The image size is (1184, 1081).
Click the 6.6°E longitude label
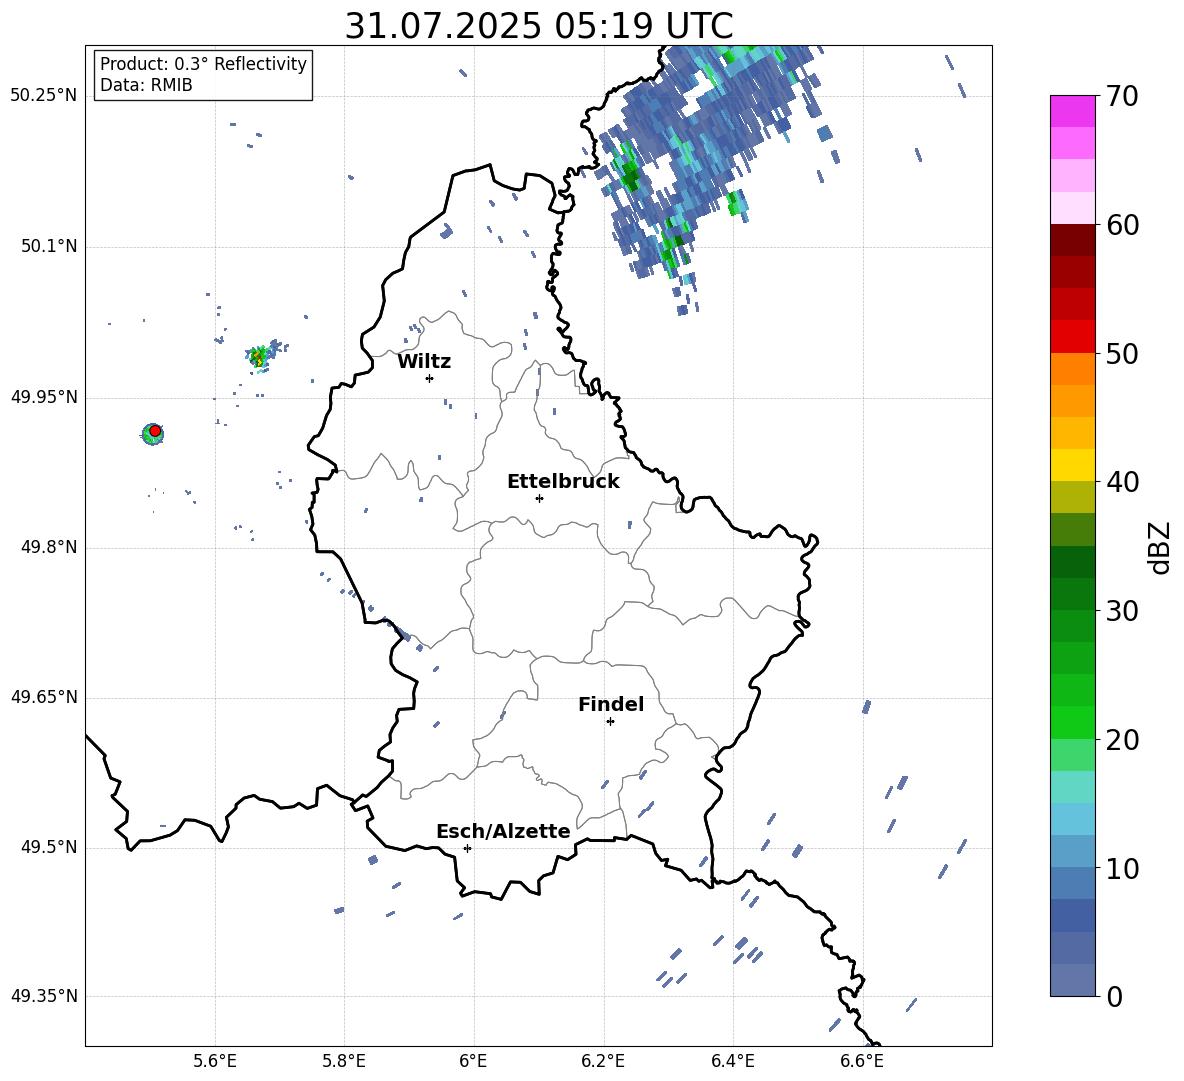pyautogui.click(x=862, y=1061)
